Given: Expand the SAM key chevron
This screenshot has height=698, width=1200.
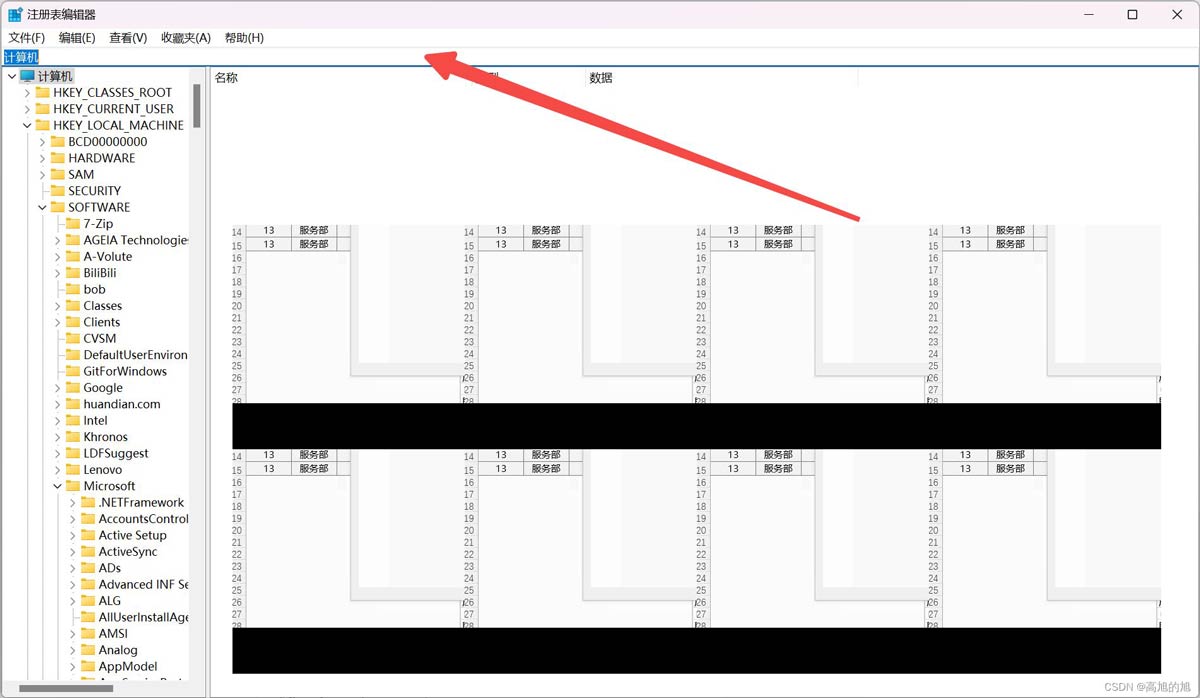Looking at the screenshot, I should tap(42, 175).
